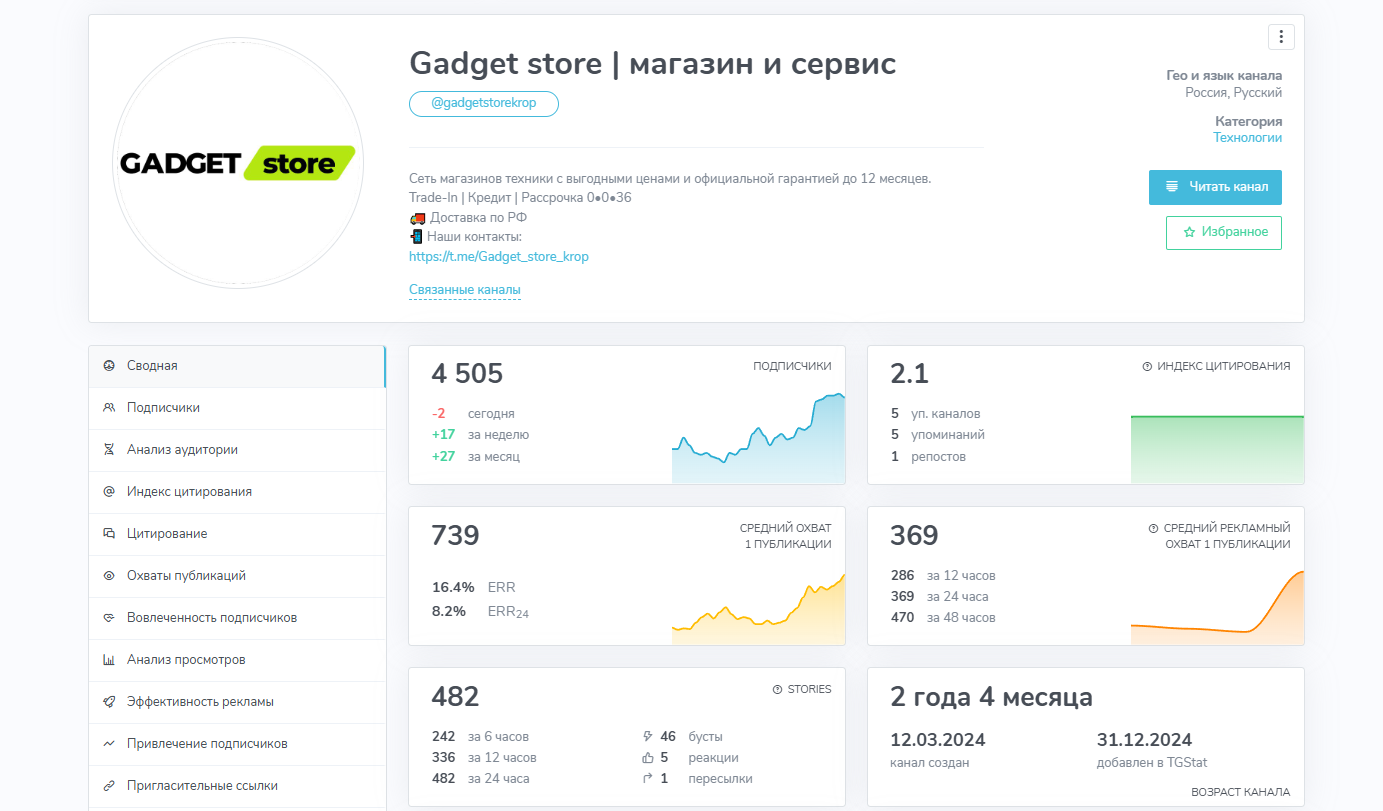This screenshot has height=811, width=1383.
Task: Expand Связанные каналы
Action: click(465, 290)
